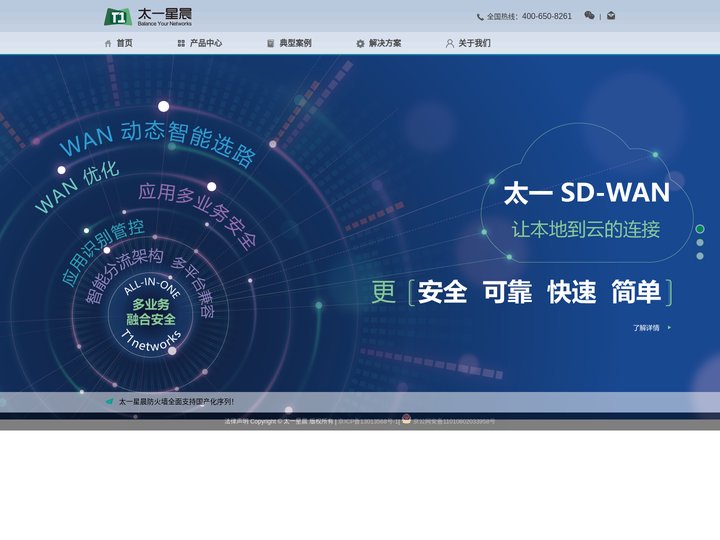
Task: Click the 京公网安备 registration link
Action: (x=454, y=422)
